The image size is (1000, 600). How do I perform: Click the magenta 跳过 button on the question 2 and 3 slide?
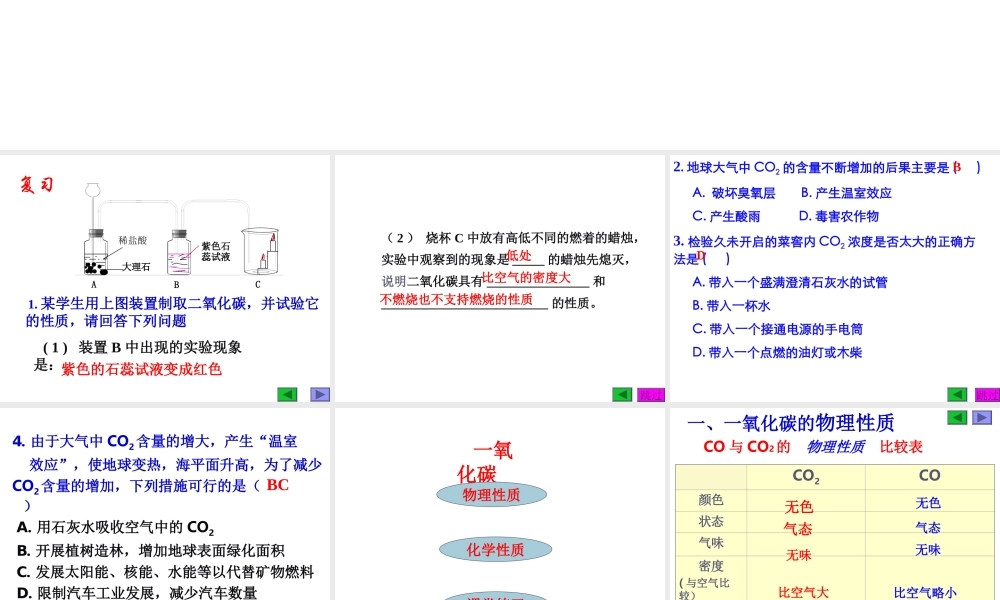(987, 395)
